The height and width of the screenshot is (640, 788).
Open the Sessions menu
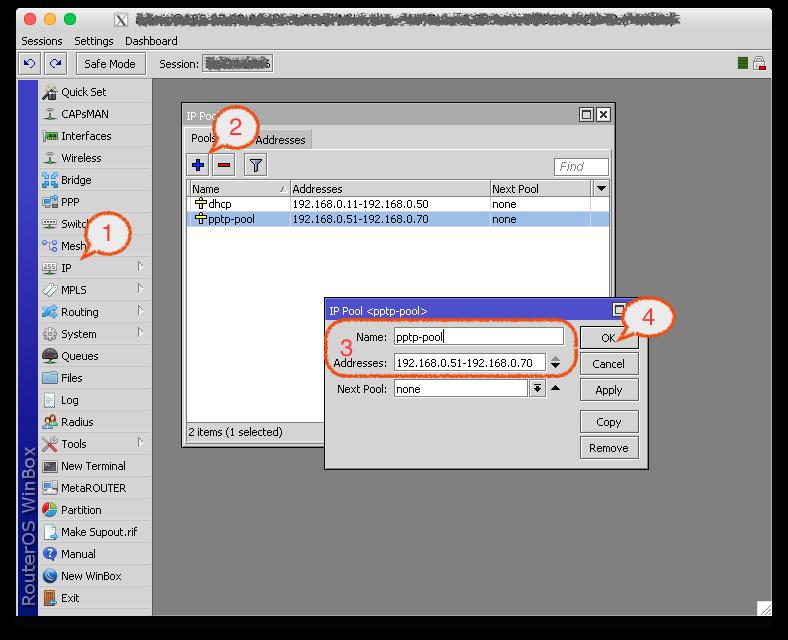click(x=42, y=41)
